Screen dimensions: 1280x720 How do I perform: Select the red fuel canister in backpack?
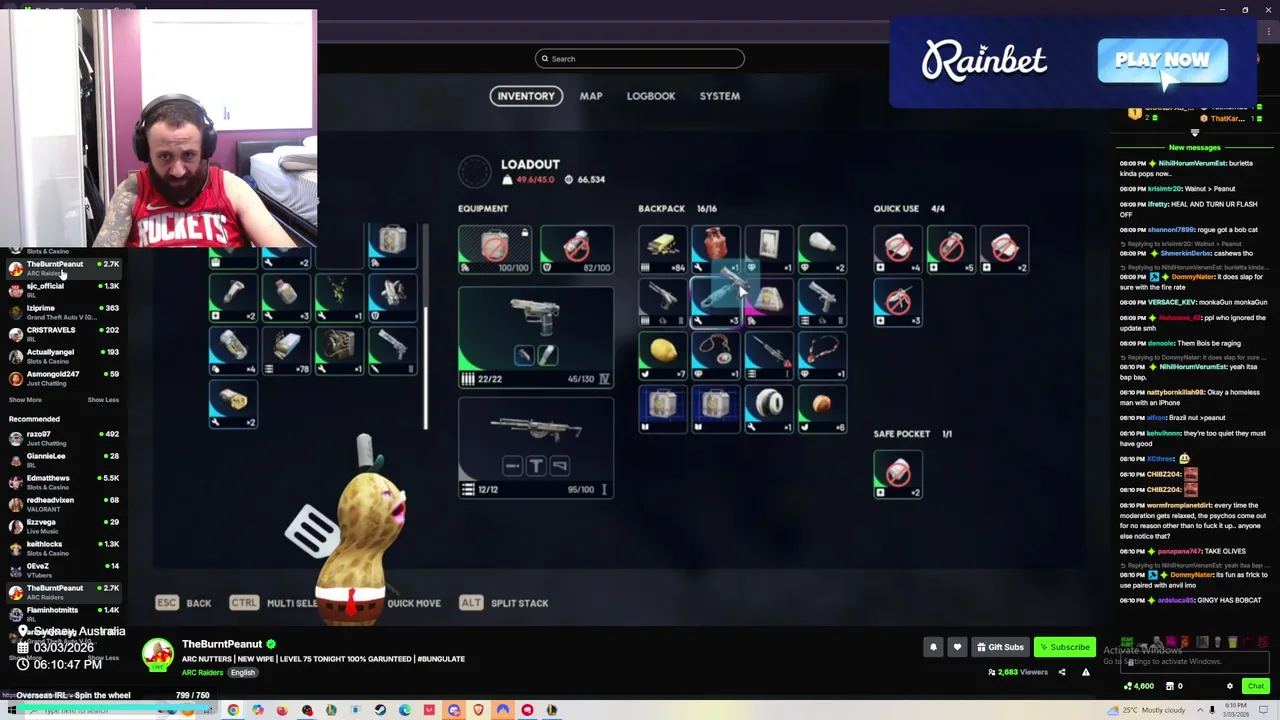(716, 249)
